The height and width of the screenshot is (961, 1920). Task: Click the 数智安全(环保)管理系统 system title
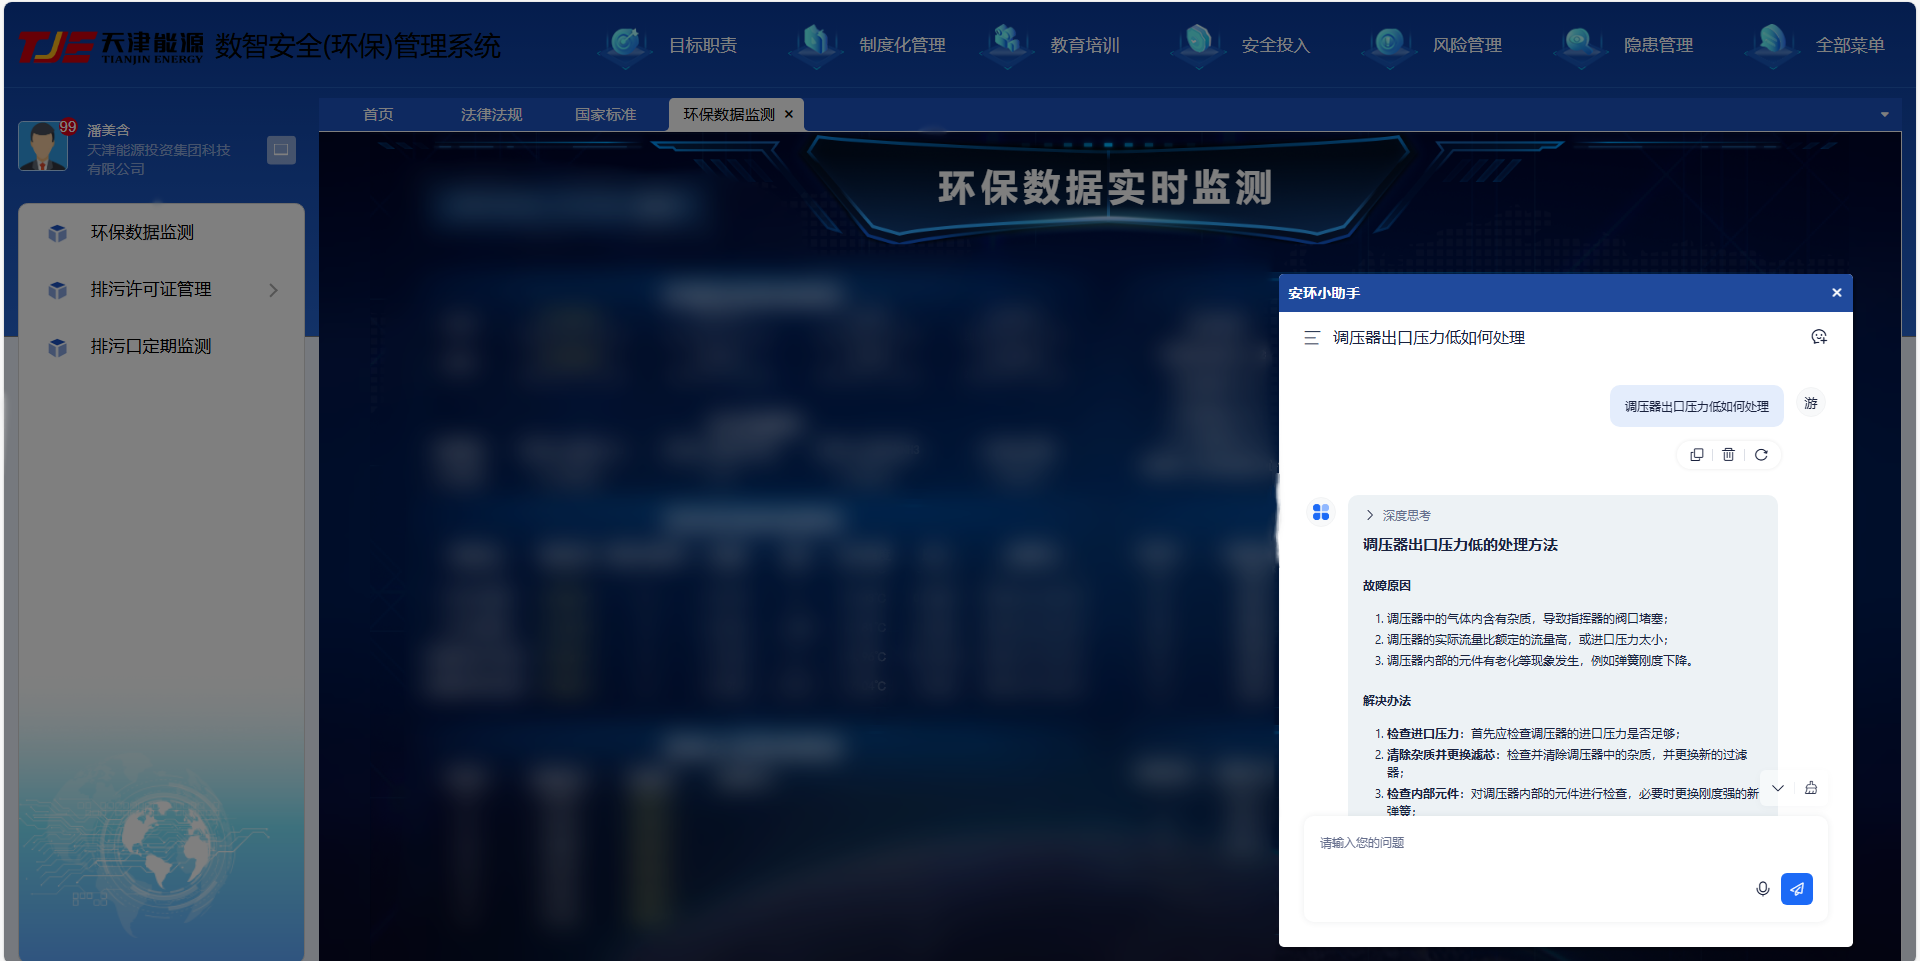click(x=358, y=46)
